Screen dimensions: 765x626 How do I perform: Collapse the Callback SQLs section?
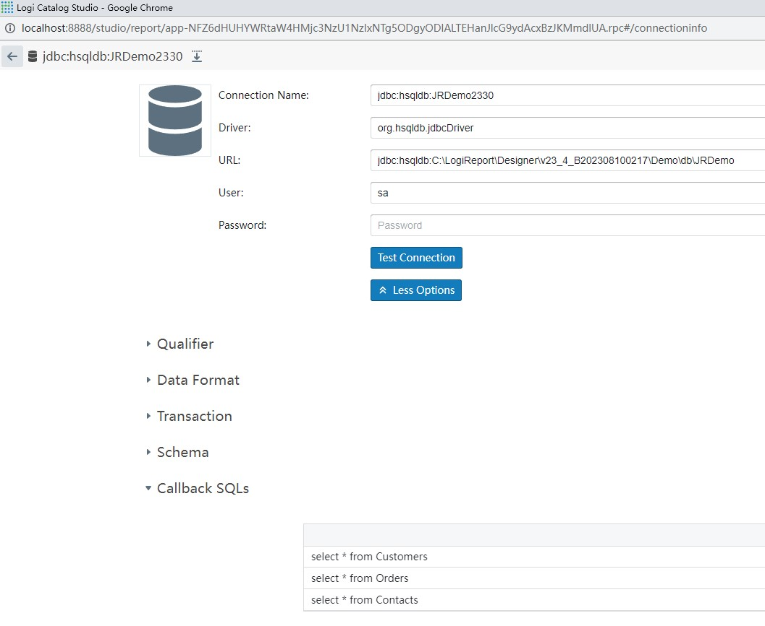click(198, 488)
